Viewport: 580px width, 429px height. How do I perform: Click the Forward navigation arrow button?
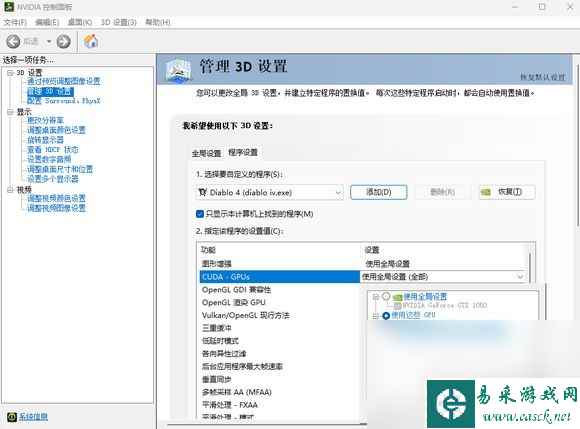point(63,41)
